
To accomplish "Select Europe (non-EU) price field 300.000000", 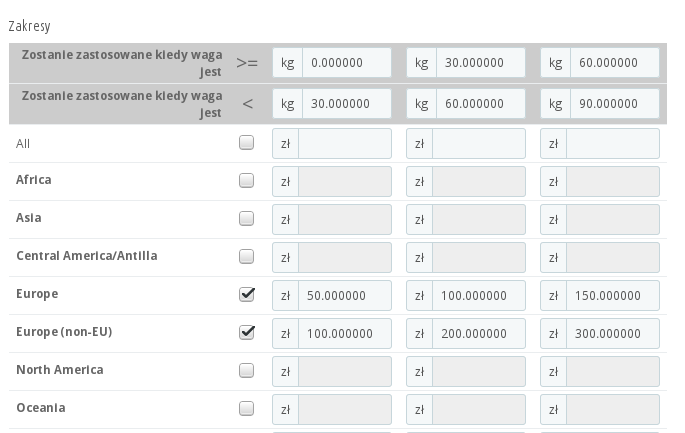I will click(614, 334).
